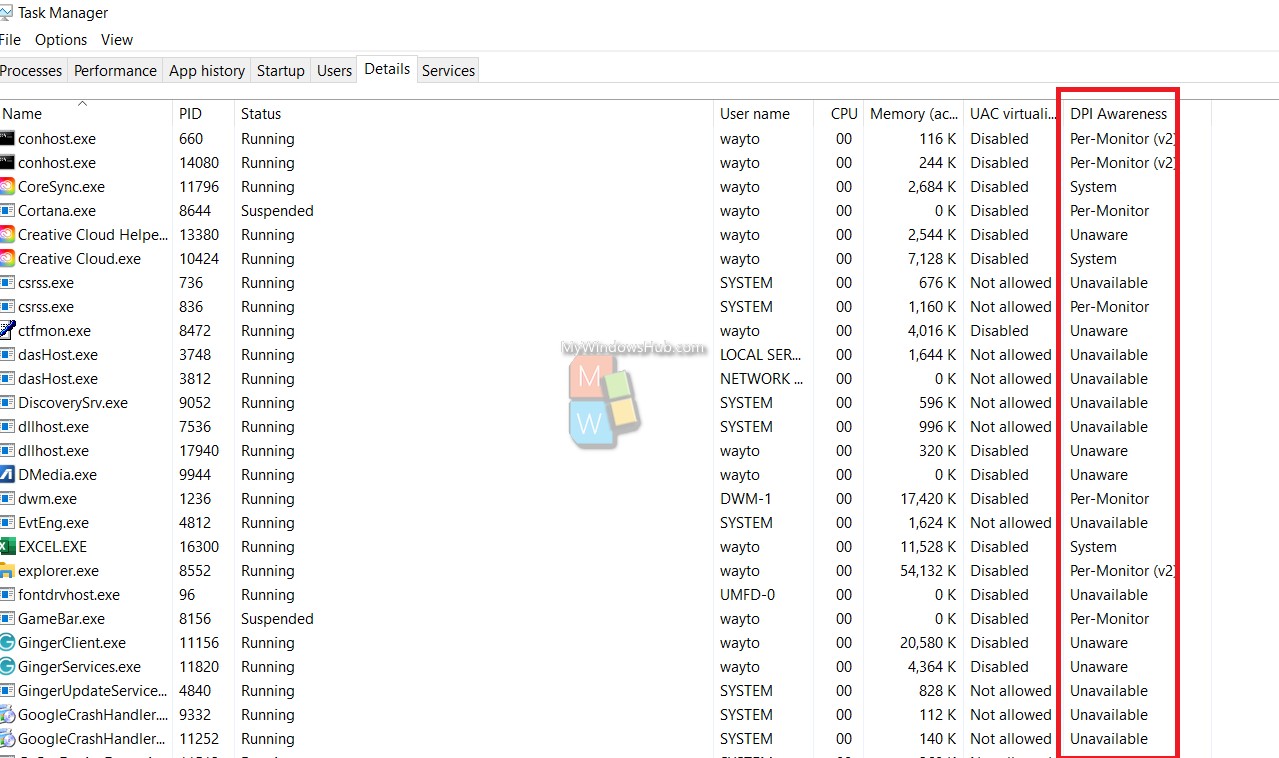Open the Users tab

point(334,71)
